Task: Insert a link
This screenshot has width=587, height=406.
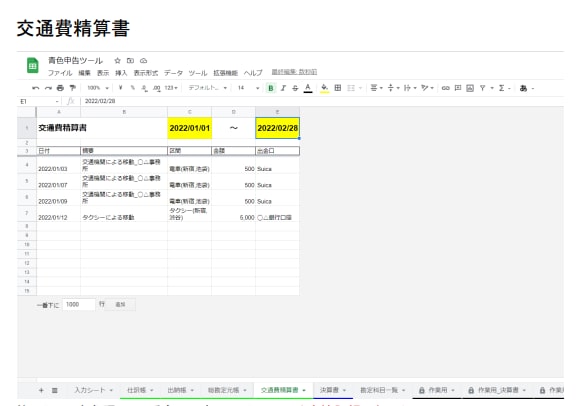Action: 445,88
